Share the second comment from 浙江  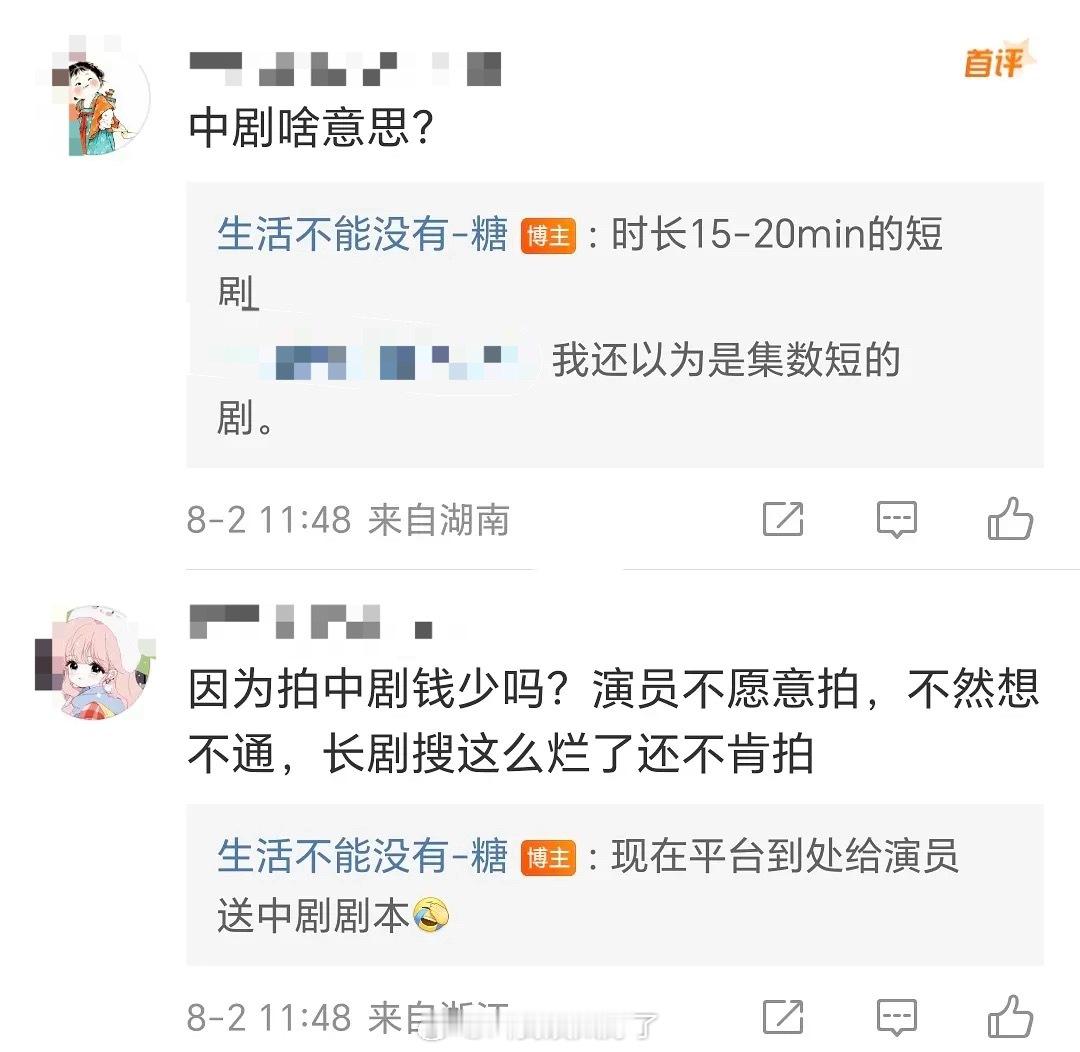[783, 1016]
